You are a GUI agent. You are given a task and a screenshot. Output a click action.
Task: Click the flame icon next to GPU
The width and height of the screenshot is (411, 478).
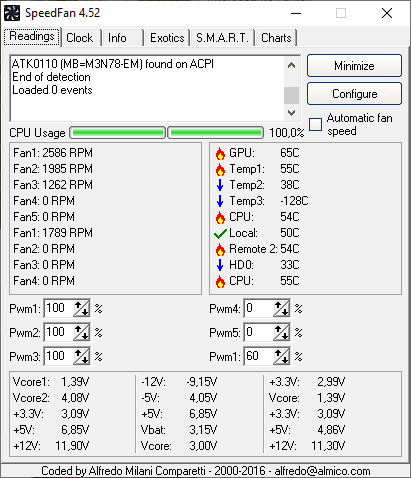coord(220,153)
